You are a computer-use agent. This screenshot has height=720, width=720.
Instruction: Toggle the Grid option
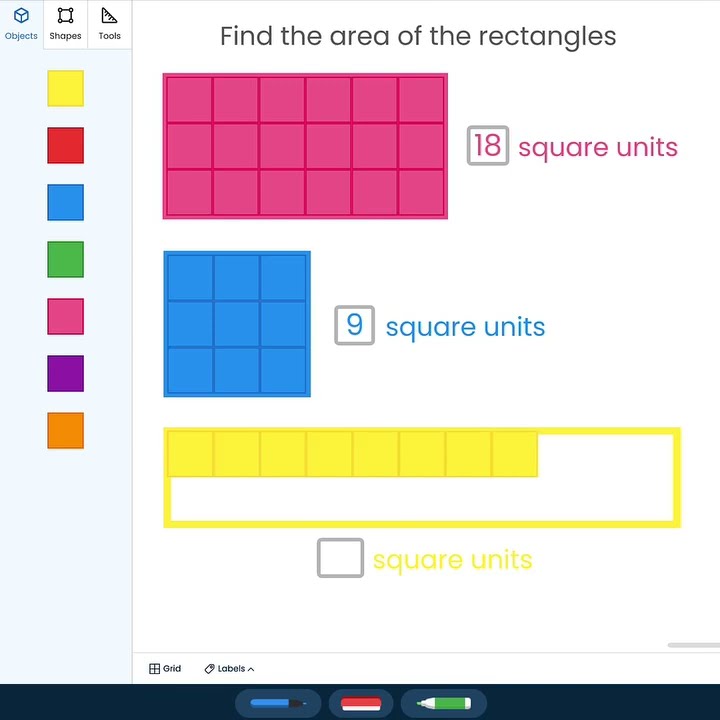(x=165, y=669)
